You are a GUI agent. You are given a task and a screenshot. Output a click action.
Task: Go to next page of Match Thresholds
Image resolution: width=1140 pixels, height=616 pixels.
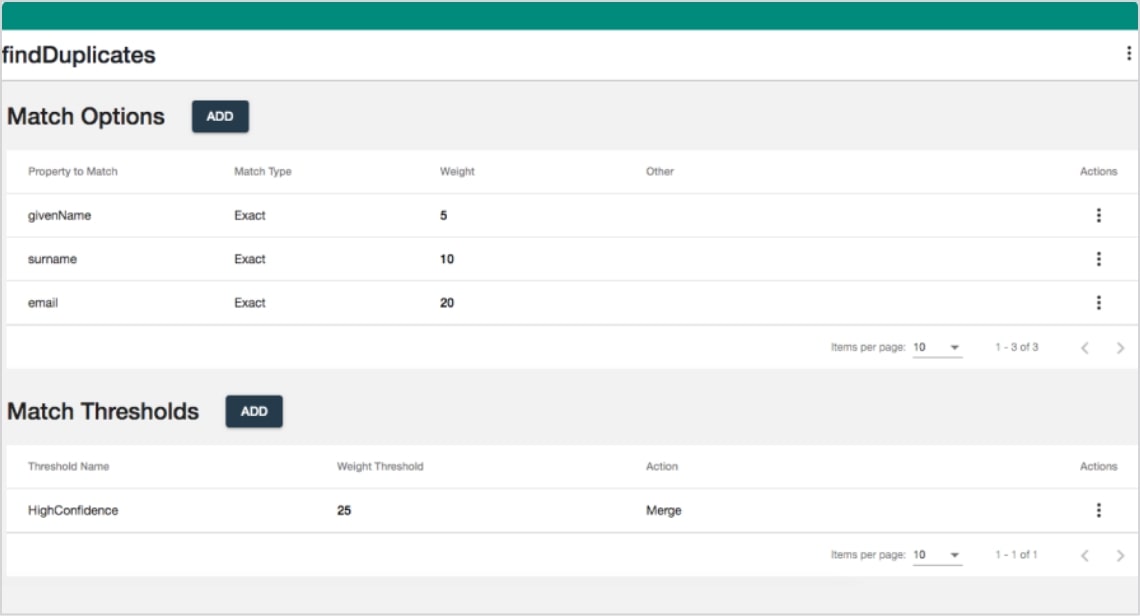1120,555
